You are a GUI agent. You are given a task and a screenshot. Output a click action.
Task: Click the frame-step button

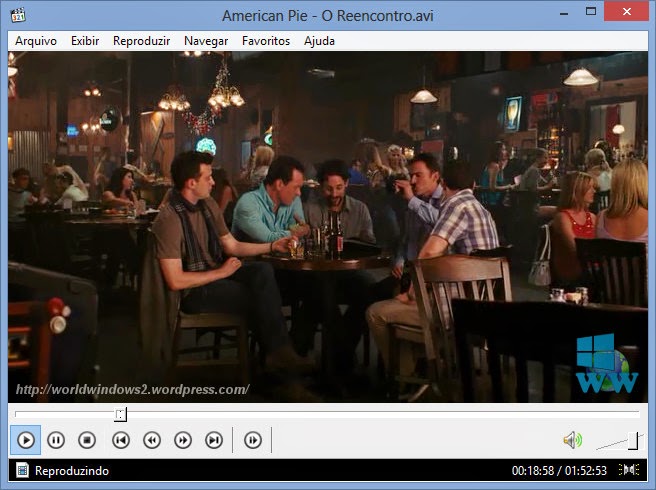click(253, 440)
